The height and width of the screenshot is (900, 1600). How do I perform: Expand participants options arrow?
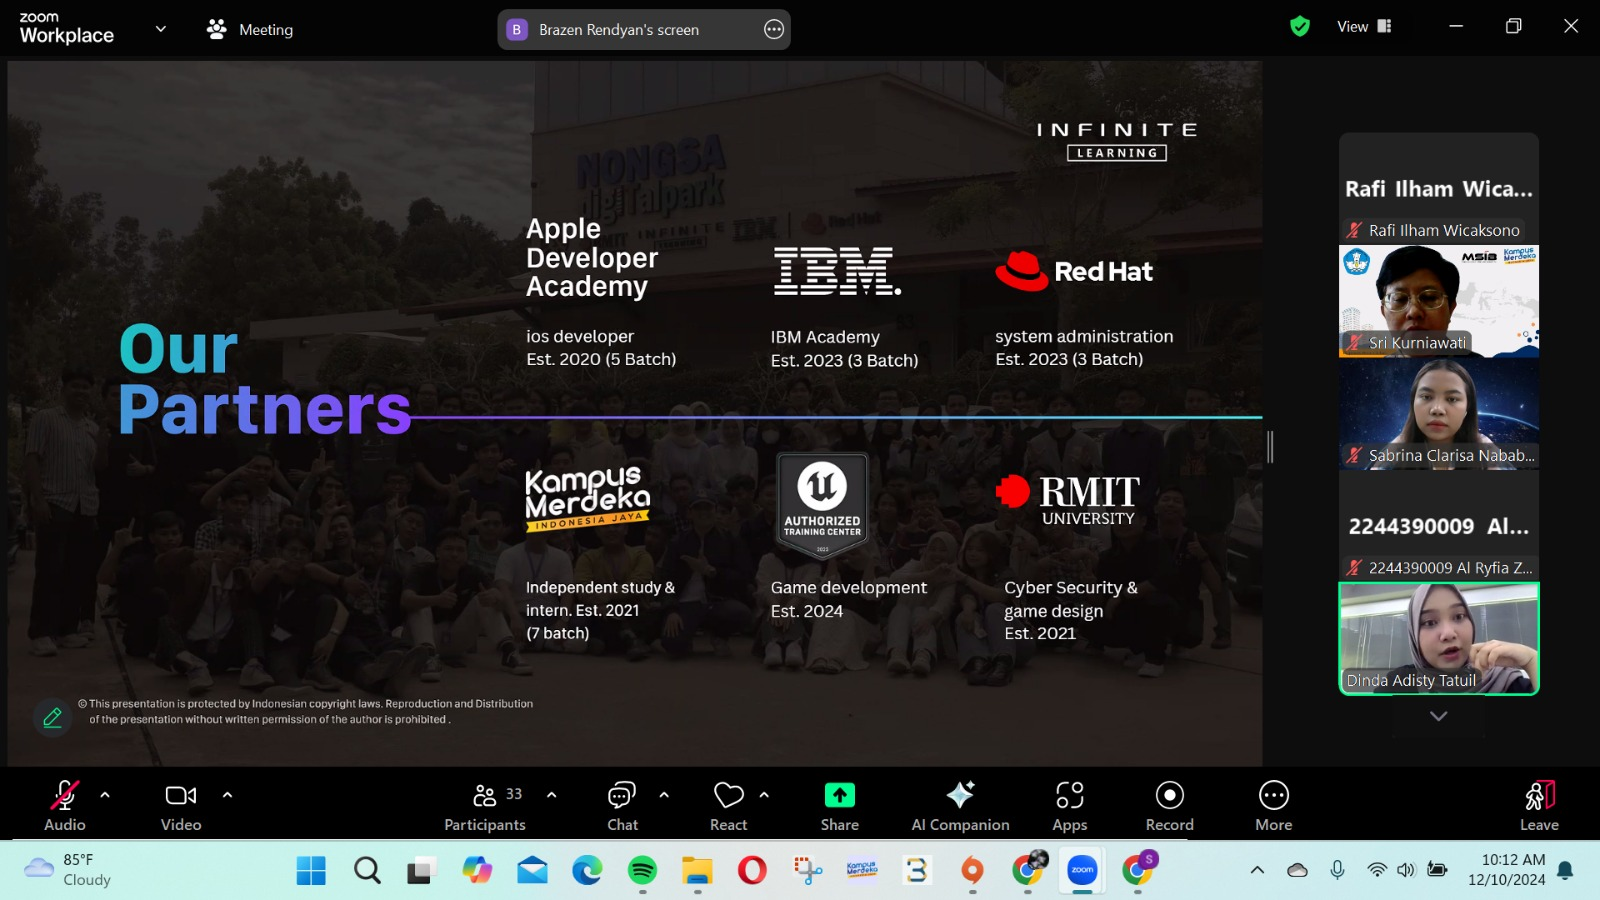(x=551, y=795)
